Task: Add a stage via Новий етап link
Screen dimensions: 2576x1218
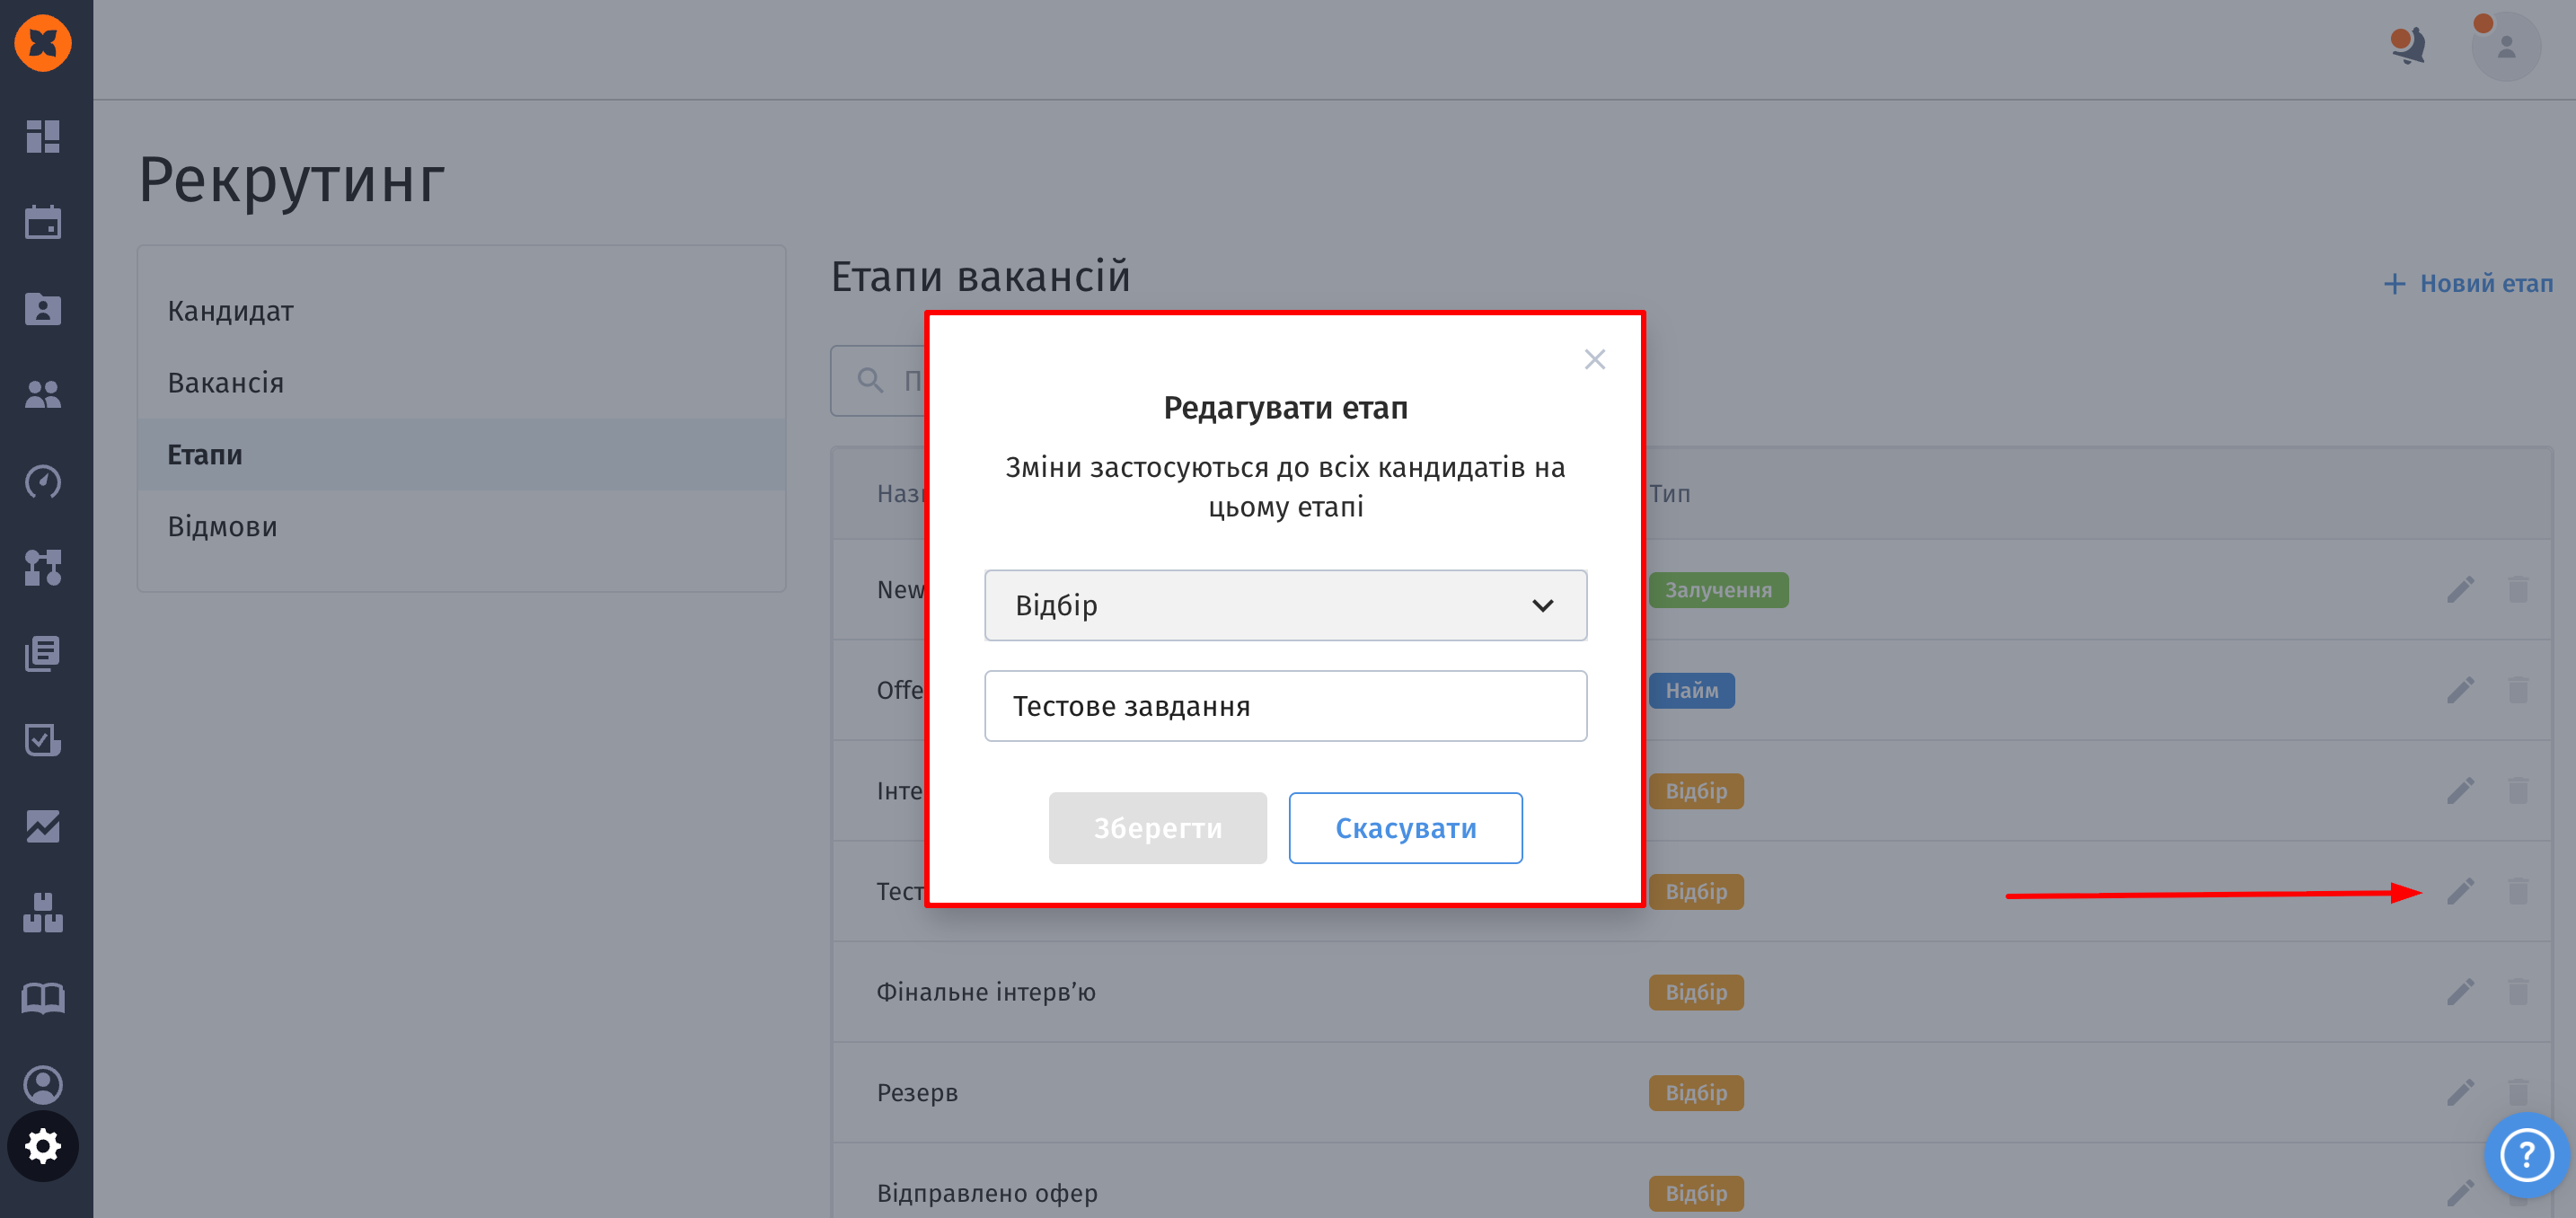Action: (x=2468, y=284)
